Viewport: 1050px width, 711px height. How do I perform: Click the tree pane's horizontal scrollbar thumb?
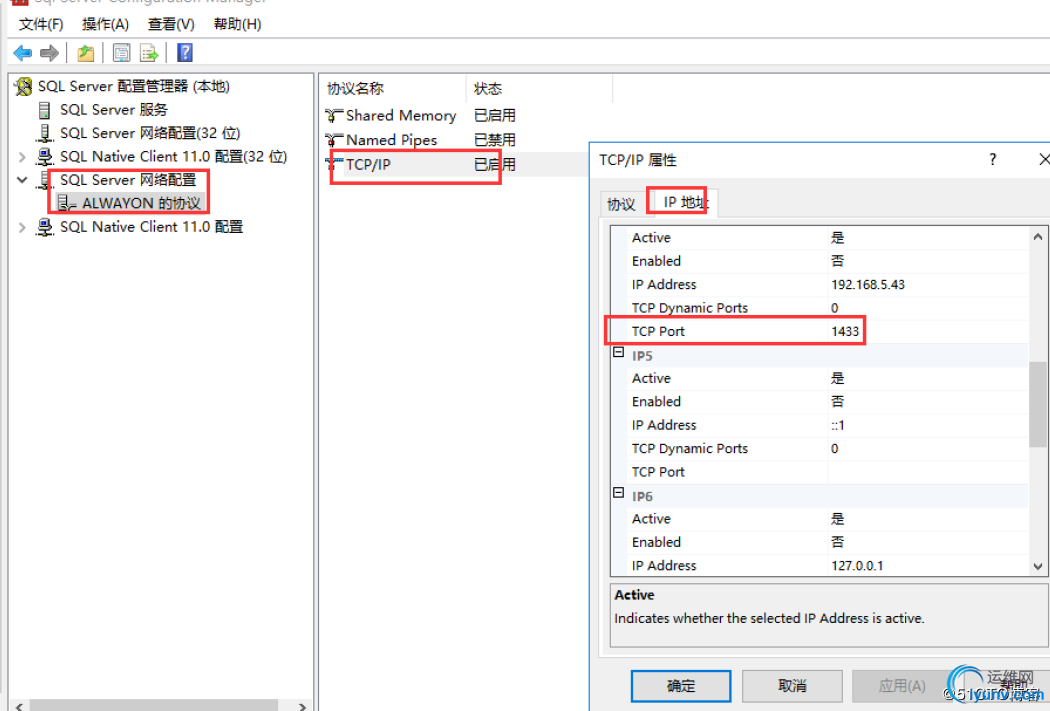coord(154,706)
